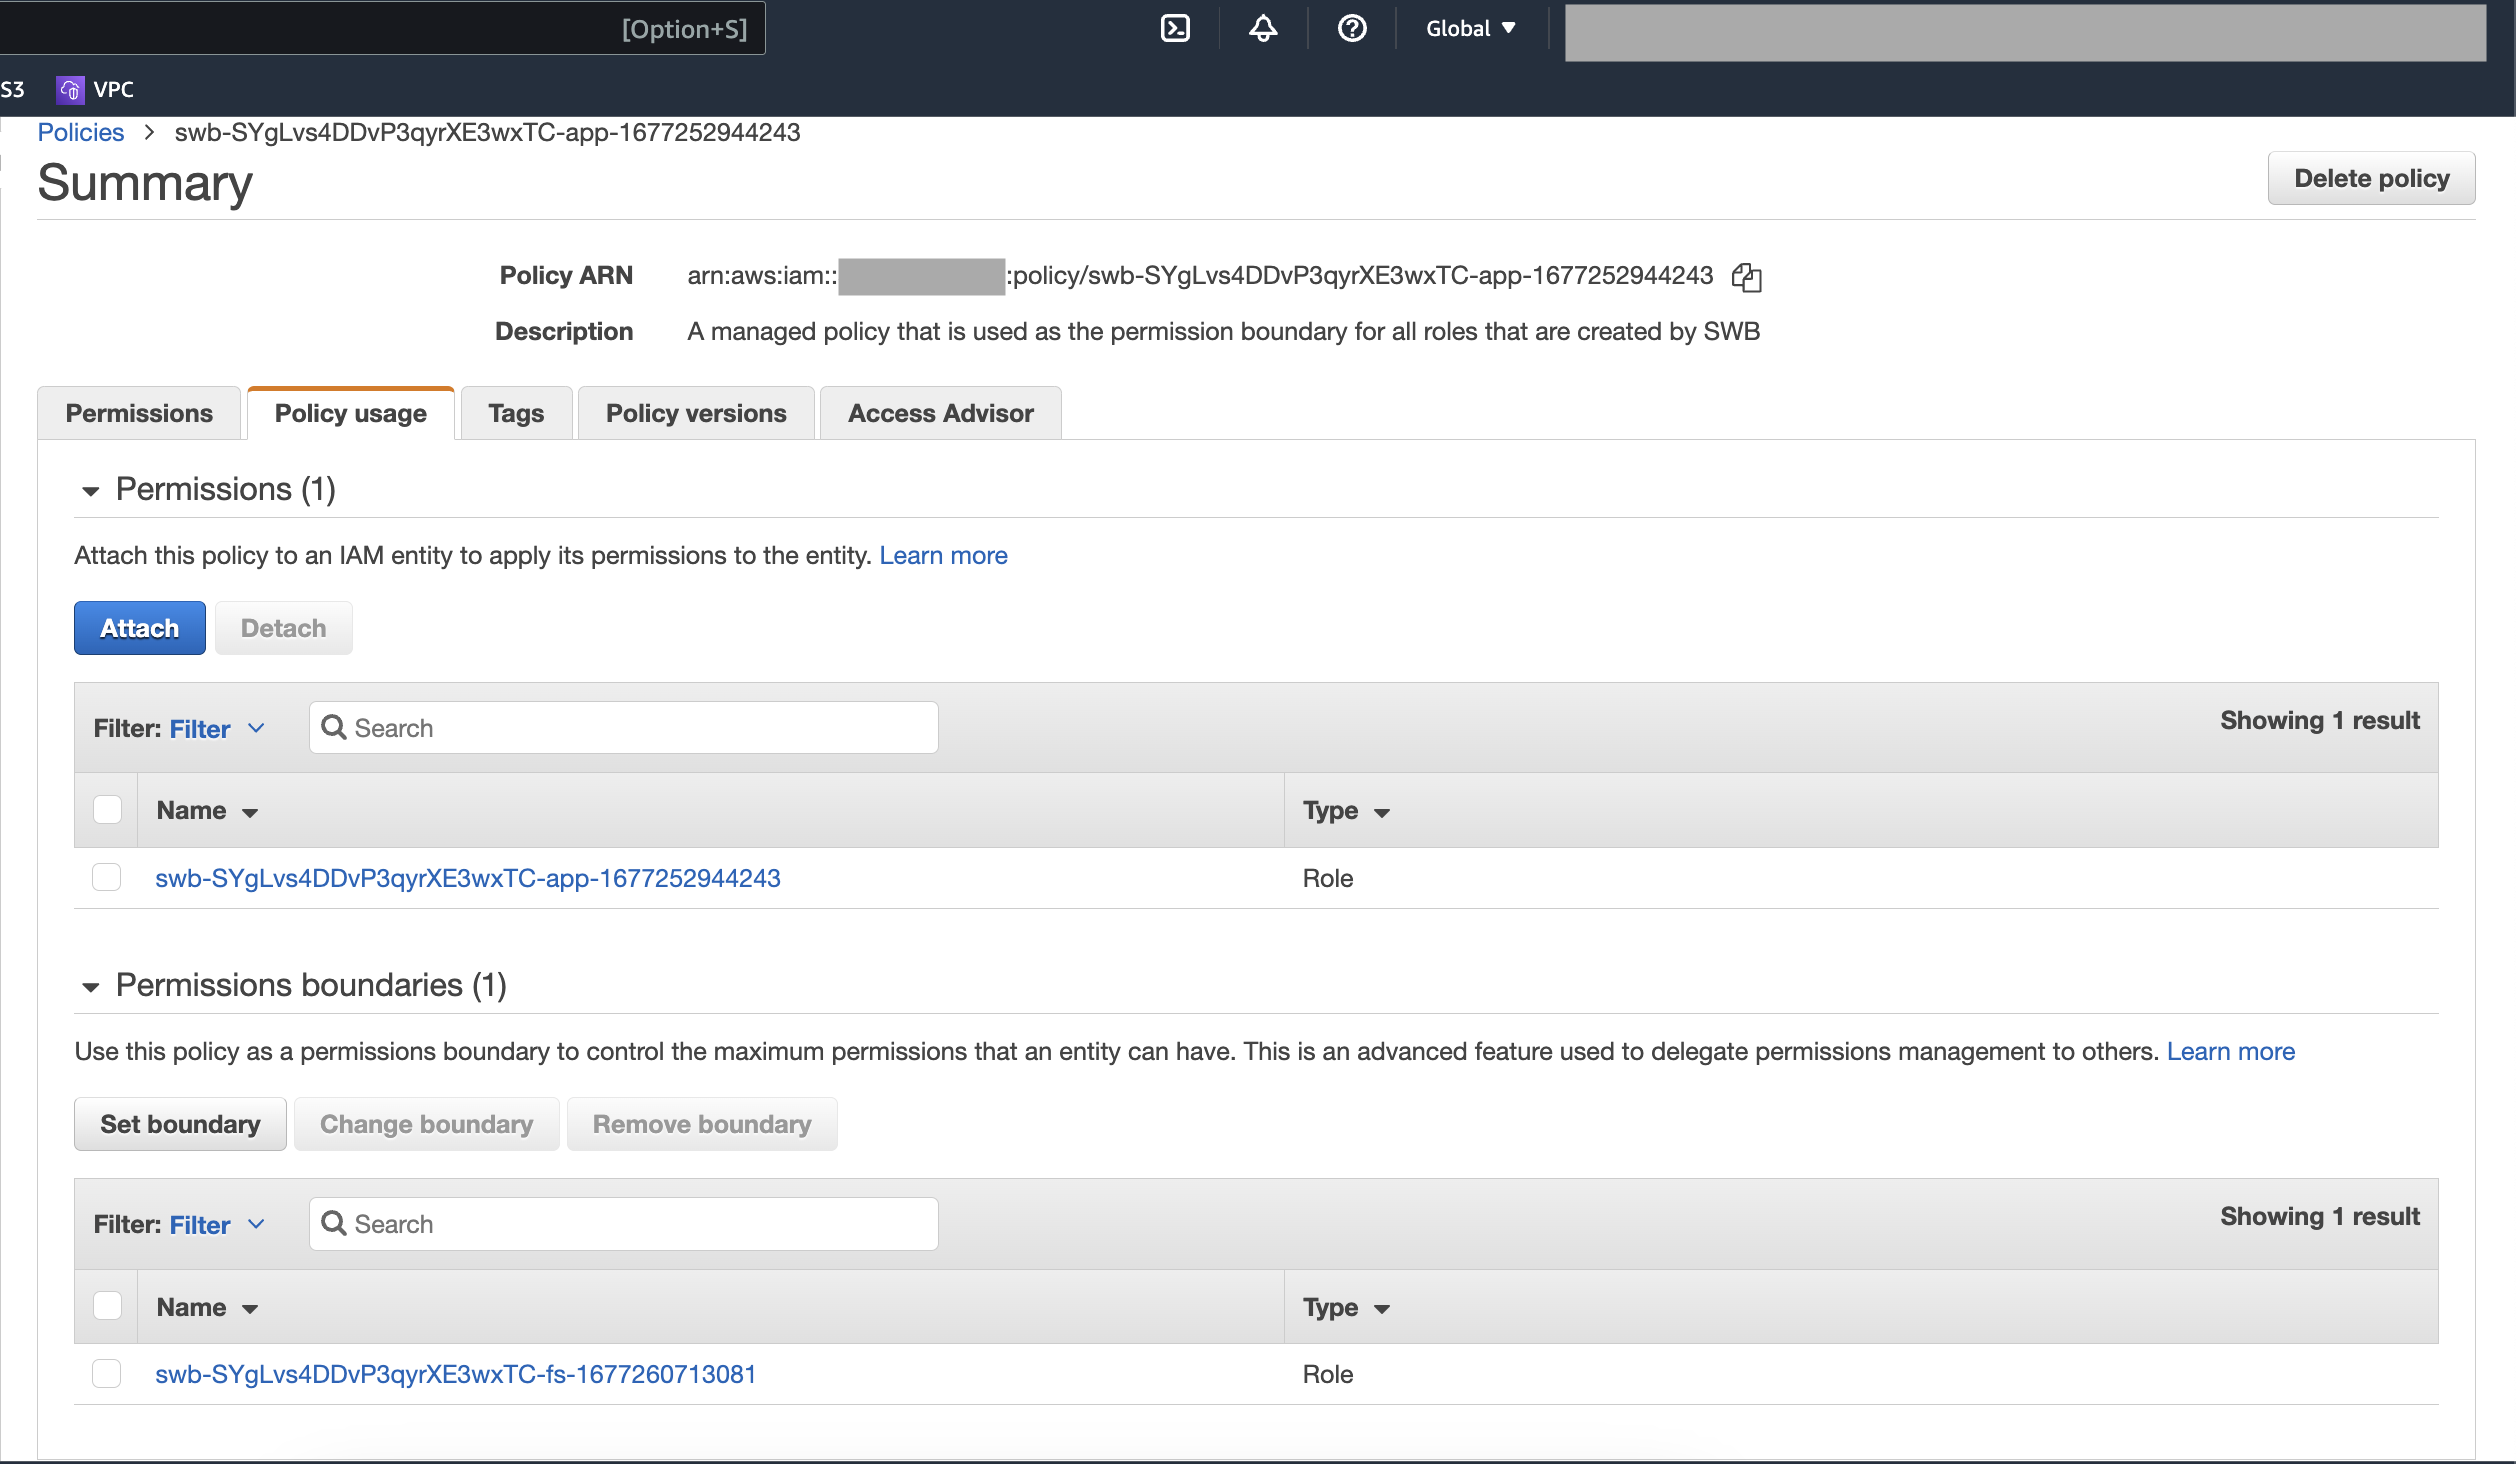
Task: Open the help menu question mark icon
Action: click(1352, 28)
